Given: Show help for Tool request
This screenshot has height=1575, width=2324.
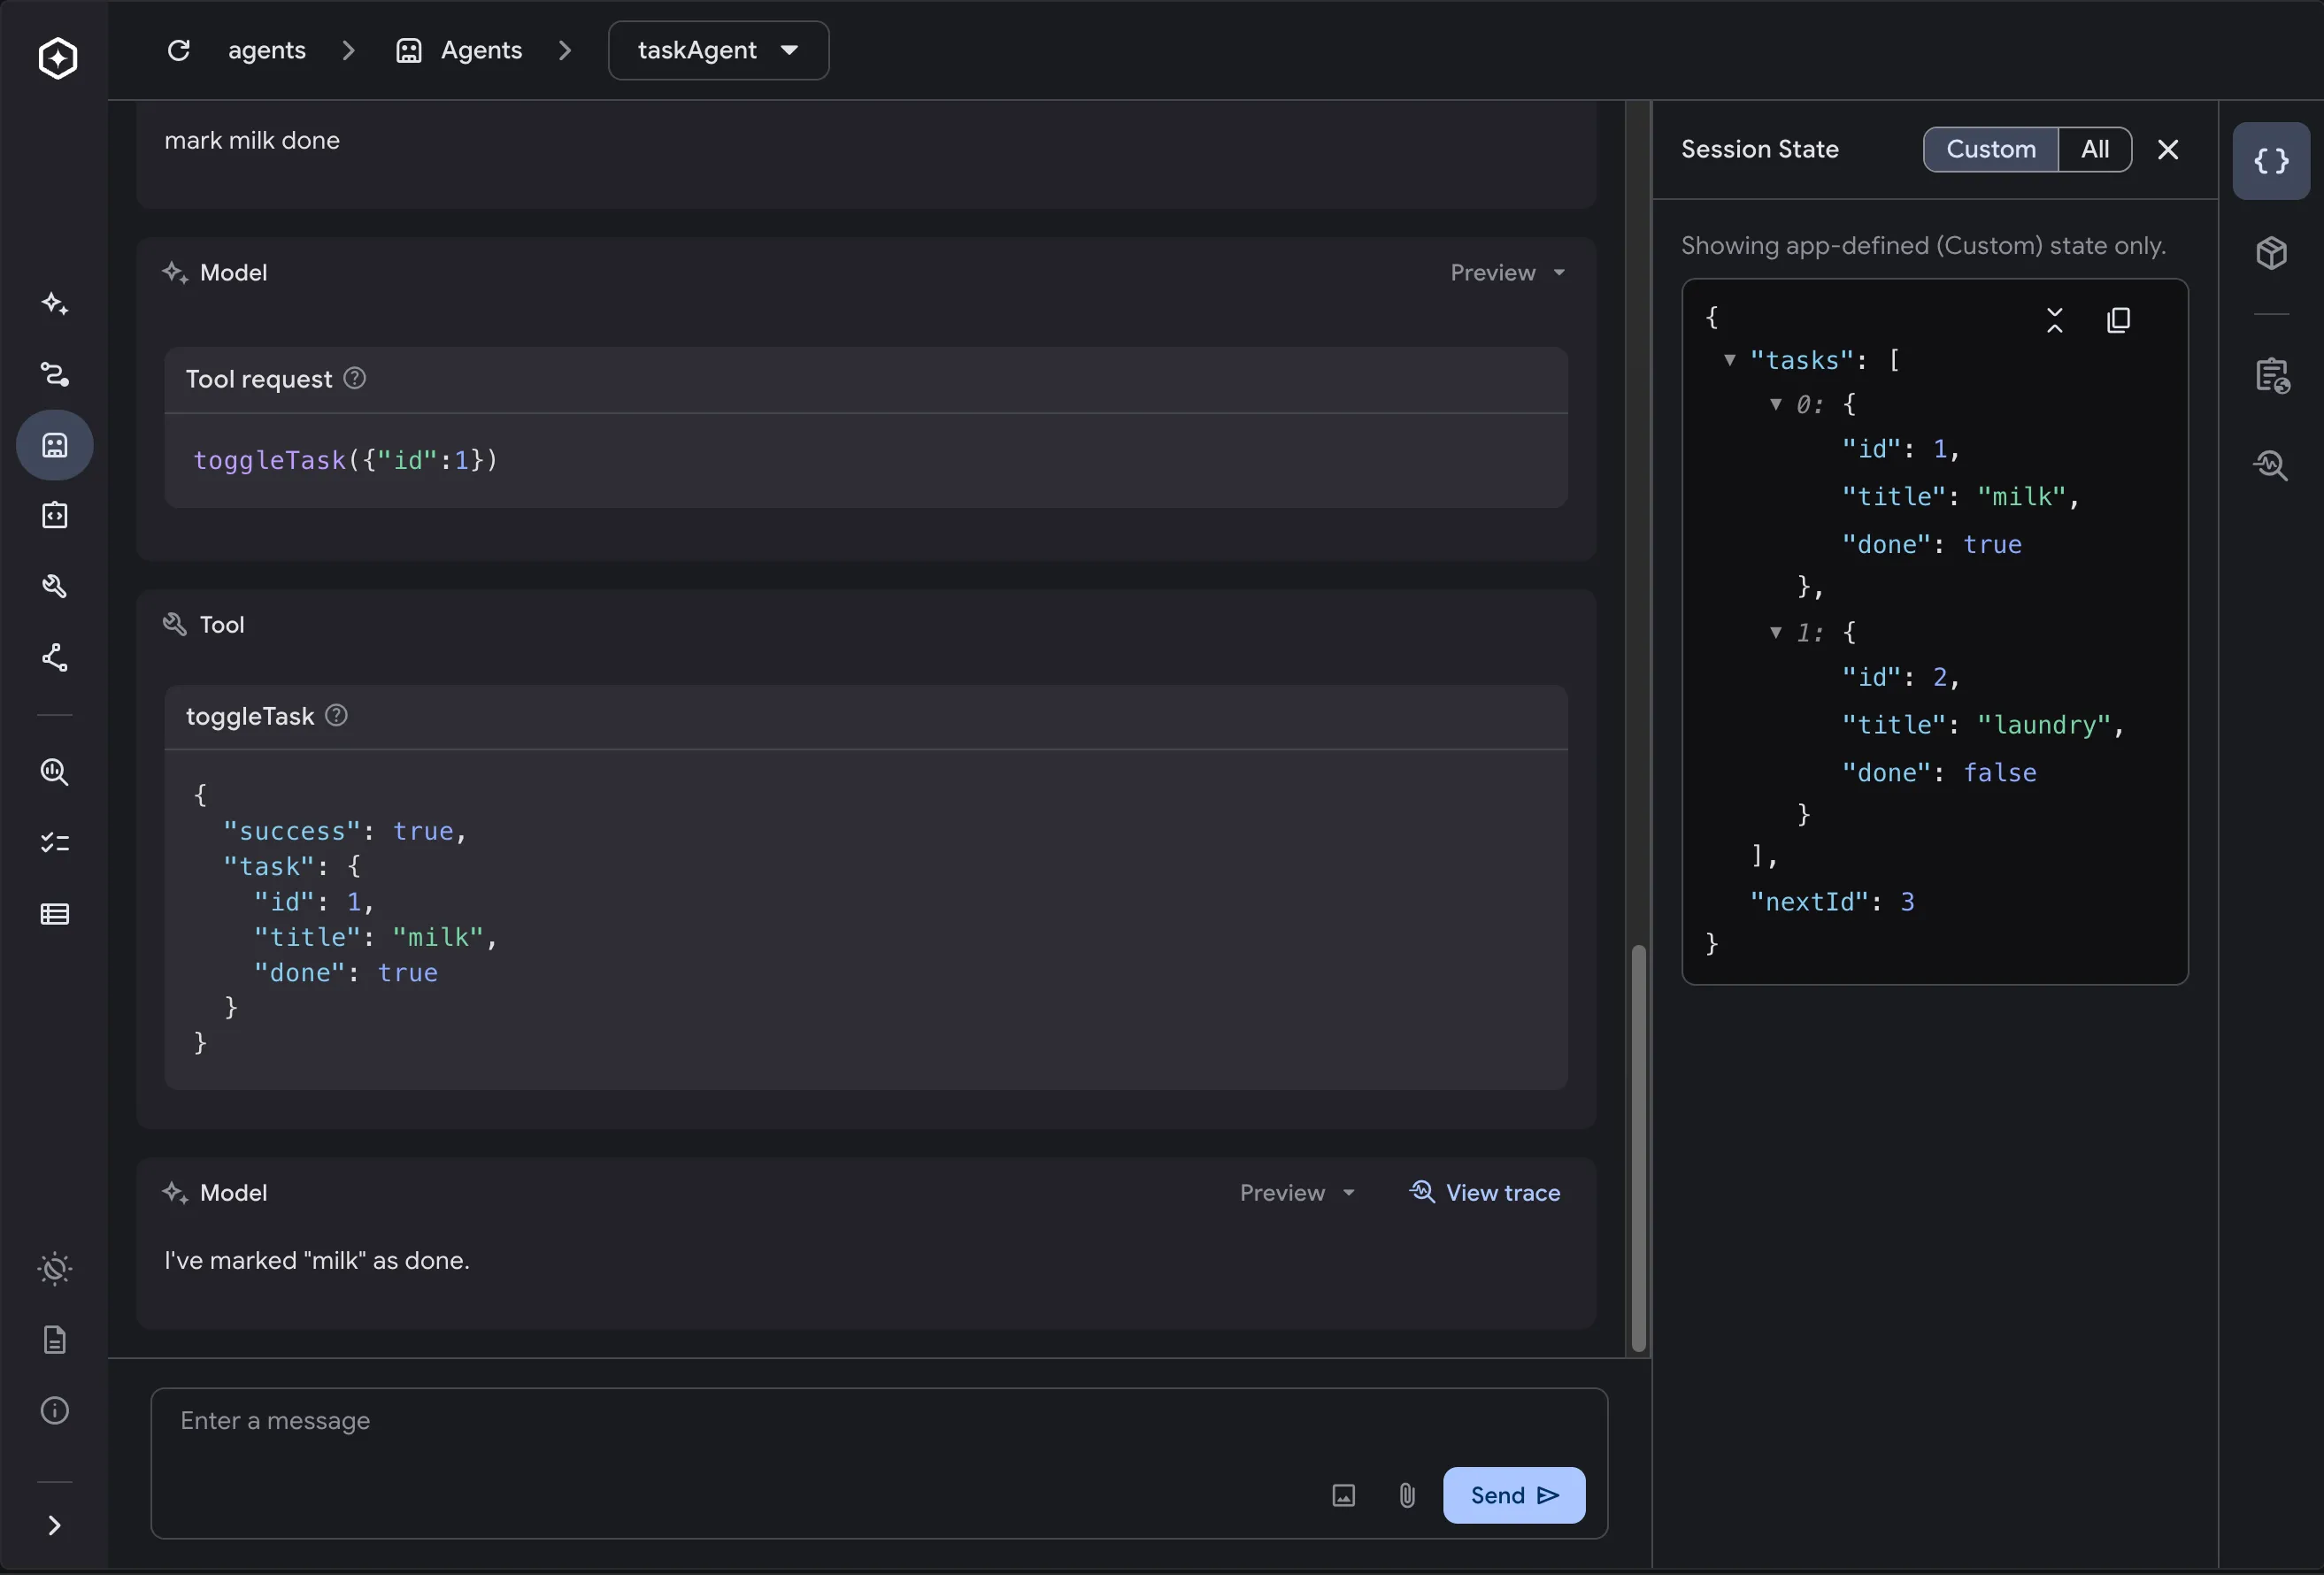Looking at the screenshot, I should click(355, 378).
